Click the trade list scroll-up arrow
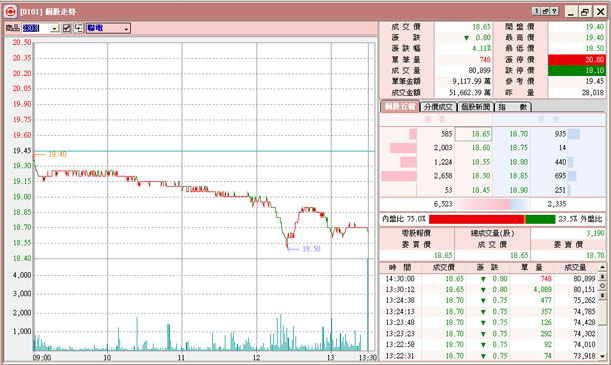Screen dimensions: 611x365 pyautogui.click(x=602, y=267)
